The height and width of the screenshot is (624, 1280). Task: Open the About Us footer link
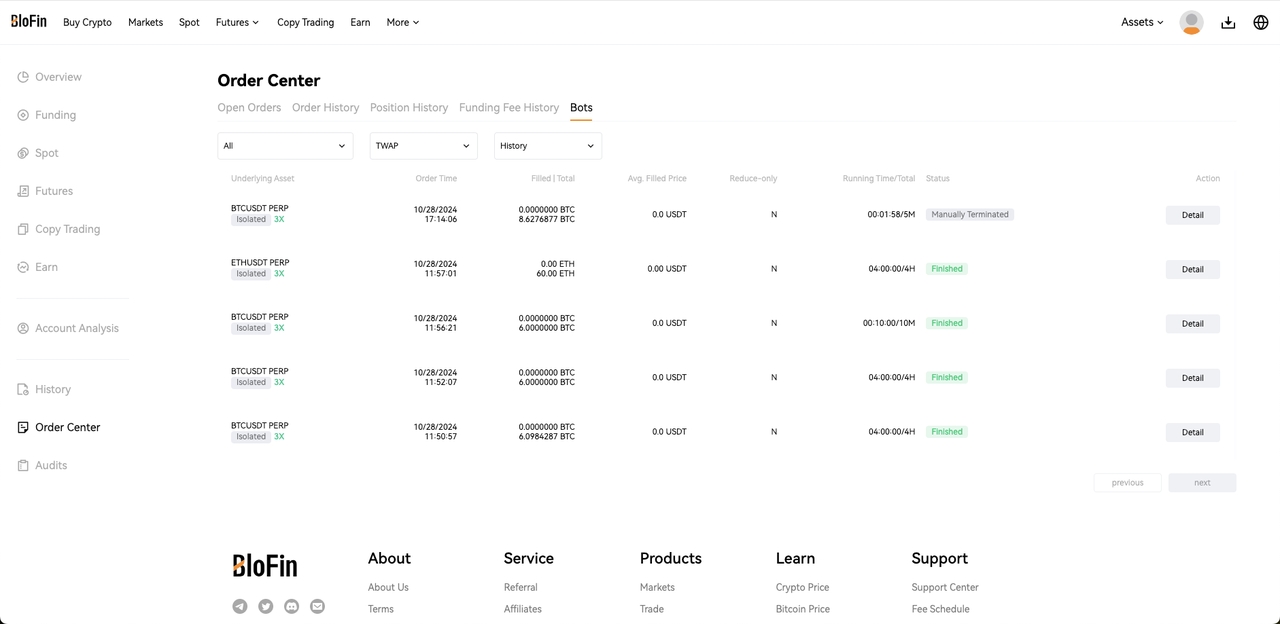[x=388, y=587]
